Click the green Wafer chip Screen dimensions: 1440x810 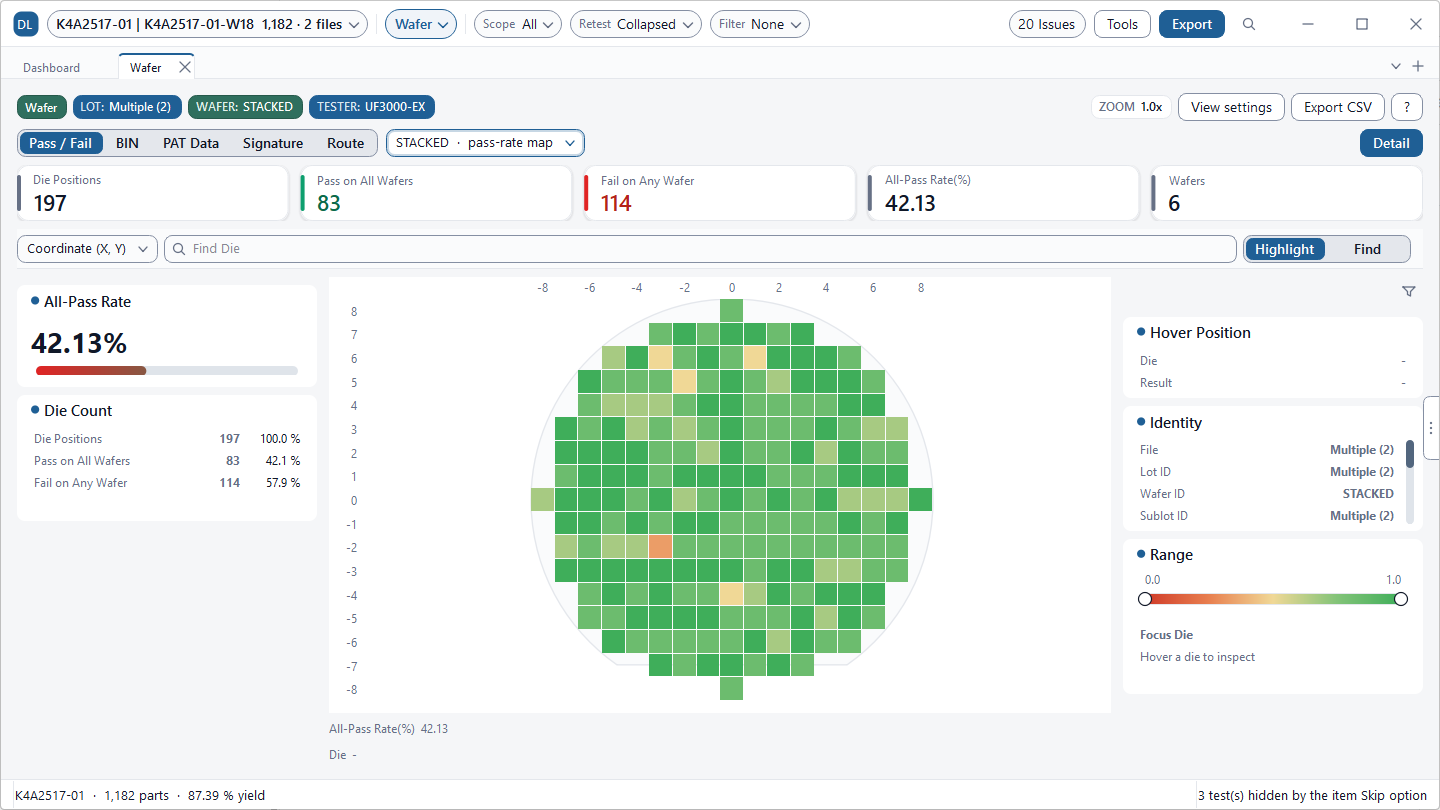pyautogui.click(x=41, y=107)
